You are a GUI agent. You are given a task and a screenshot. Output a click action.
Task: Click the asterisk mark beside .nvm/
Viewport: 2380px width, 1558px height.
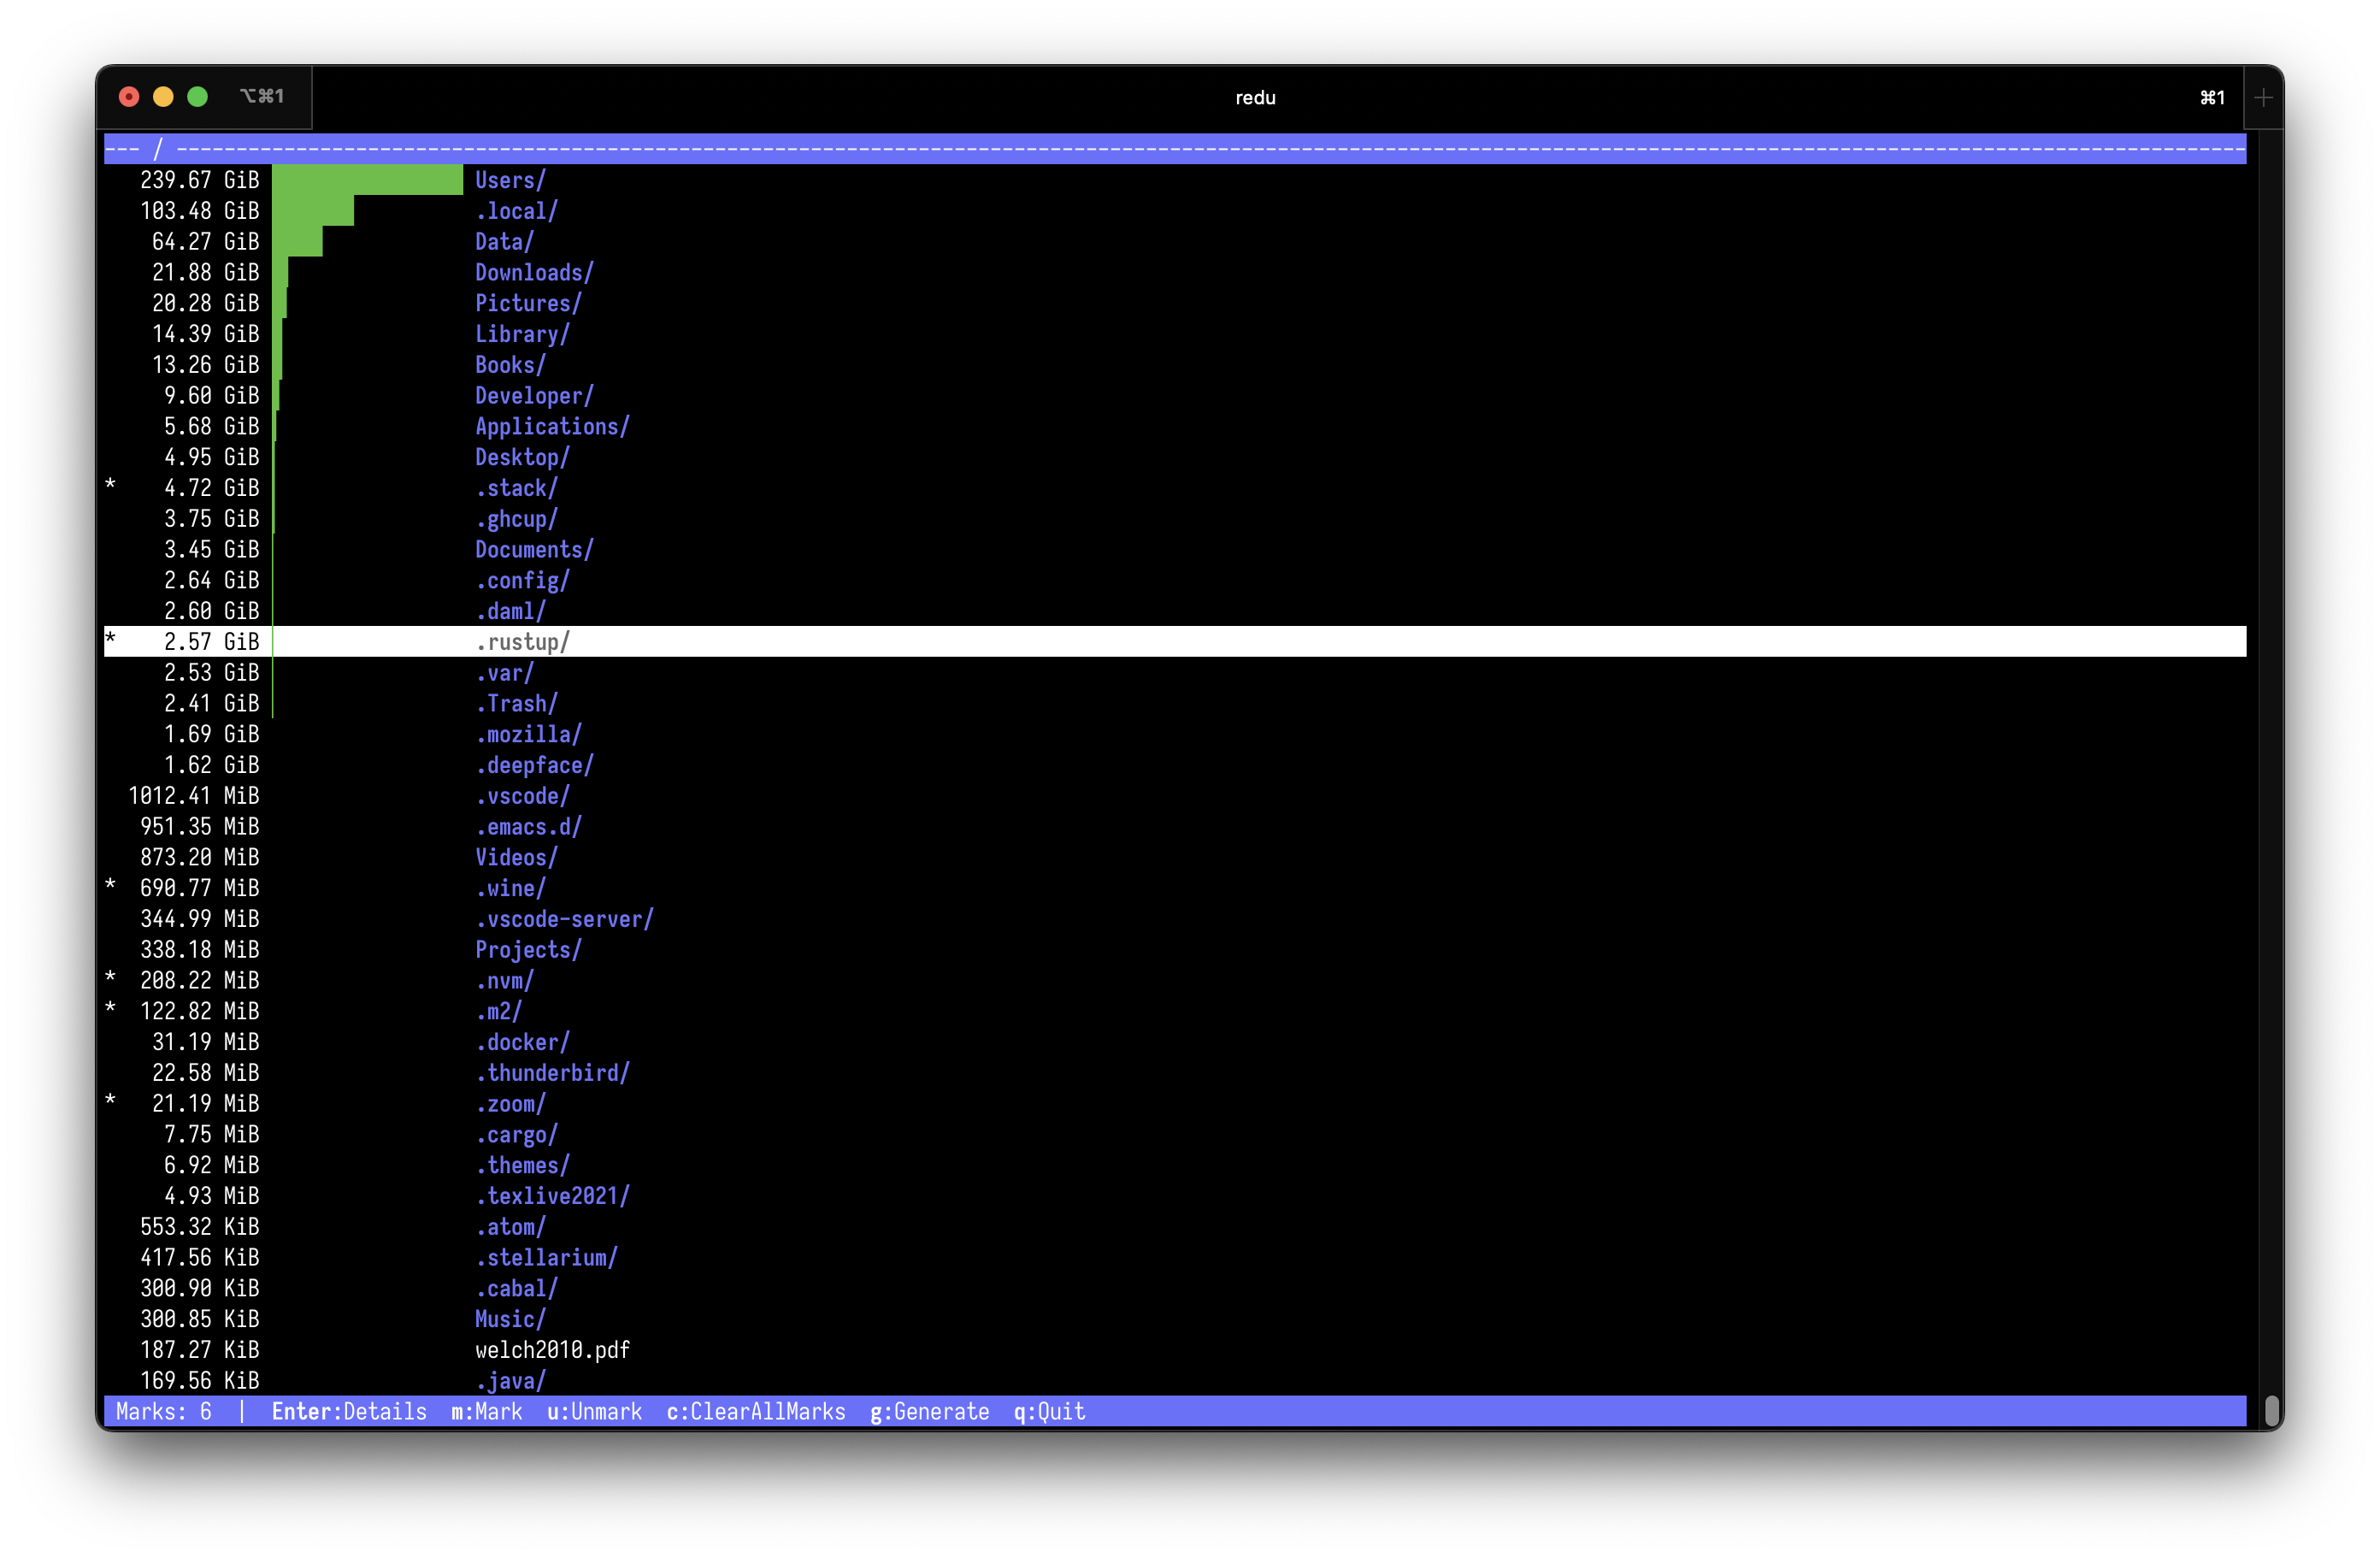point(111,978)
